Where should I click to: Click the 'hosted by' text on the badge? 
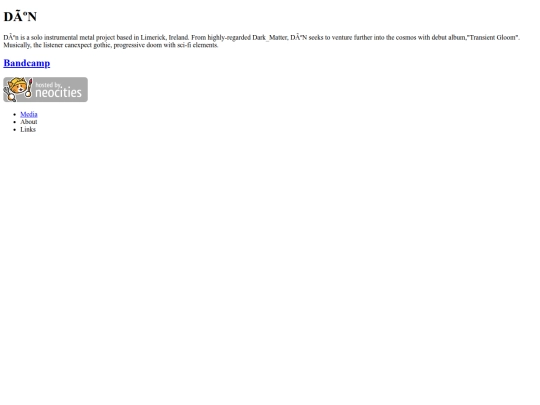[48, 85]
